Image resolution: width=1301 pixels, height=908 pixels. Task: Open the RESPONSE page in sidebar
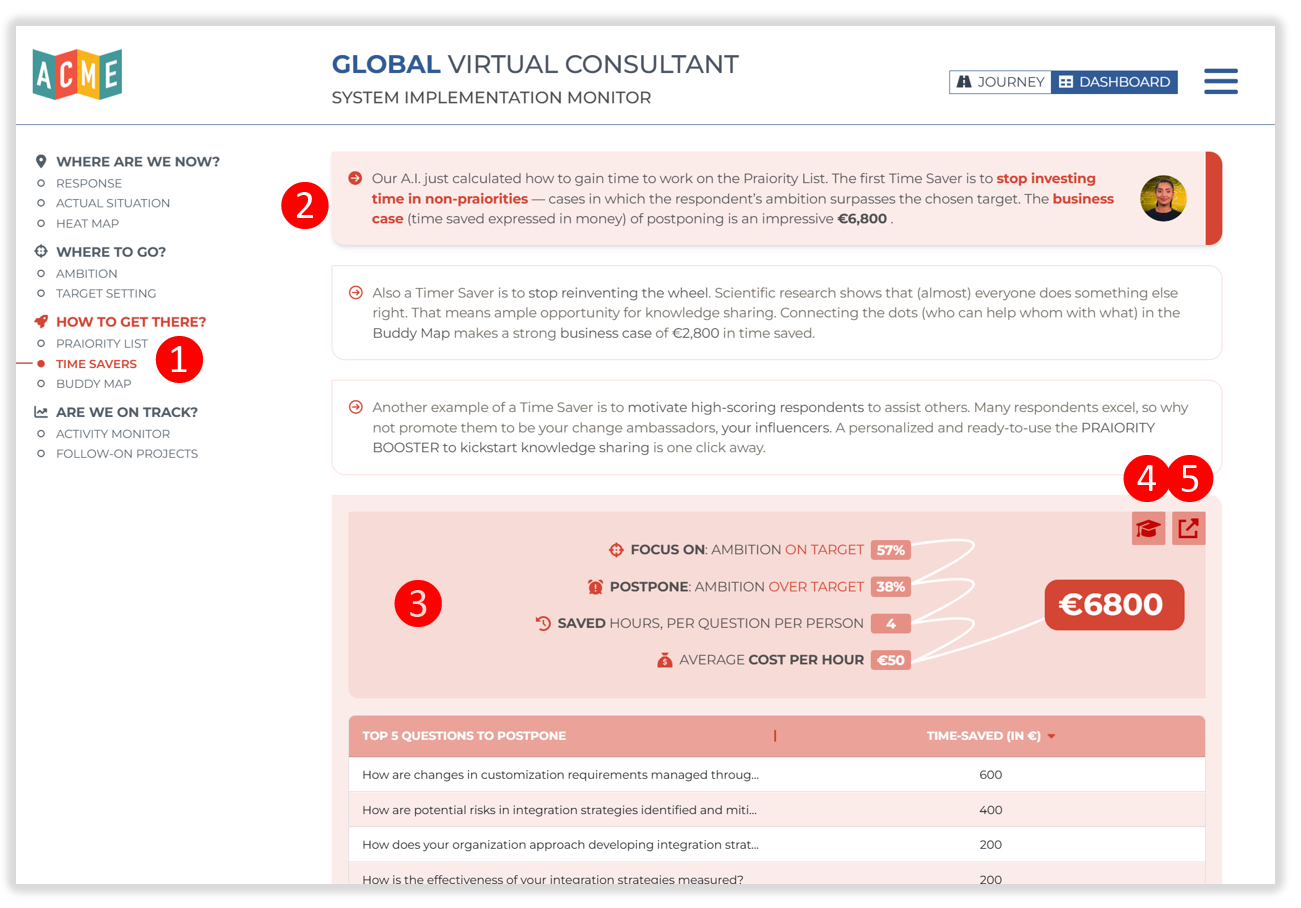click(x=89, y=183)
